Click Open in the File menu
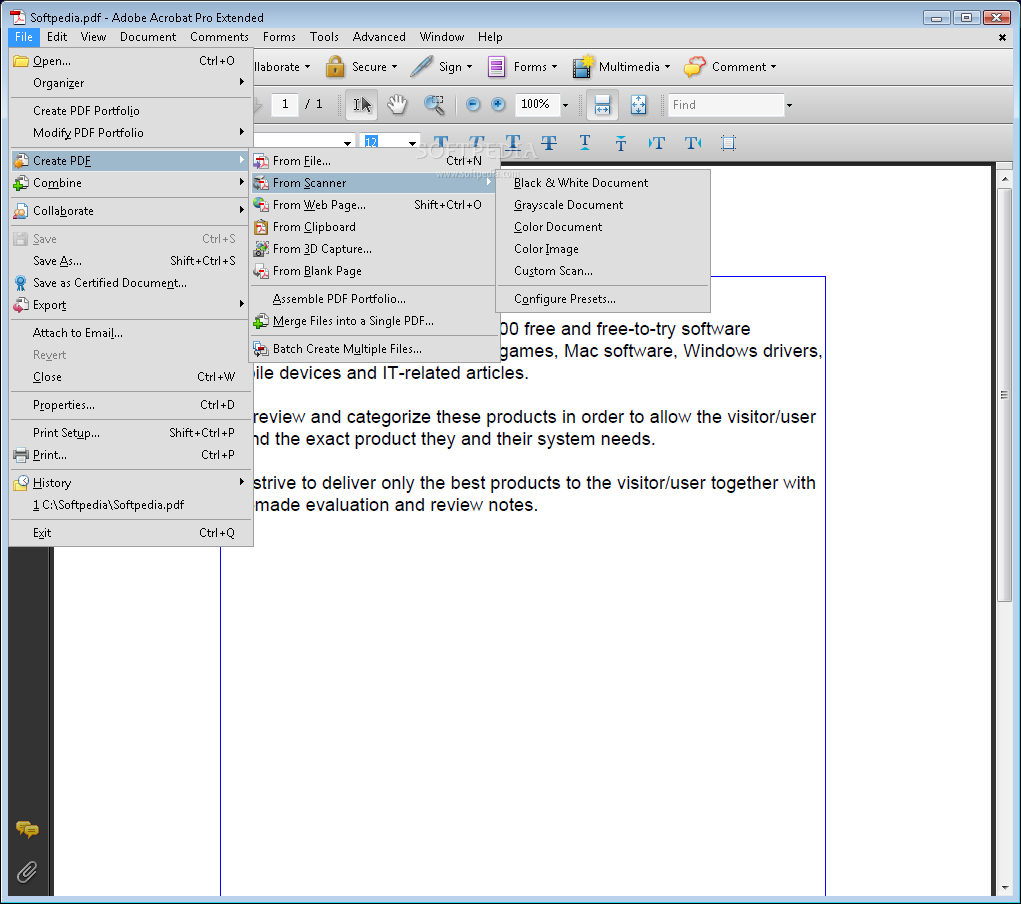This screenshot has width=1021, height=904. point(131,61)
